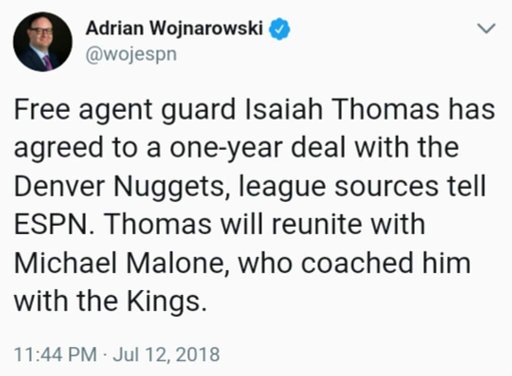The width and height of the screenshot is (512, 376).
Task: Click the word "agreed" in second line
Action: 59,148
